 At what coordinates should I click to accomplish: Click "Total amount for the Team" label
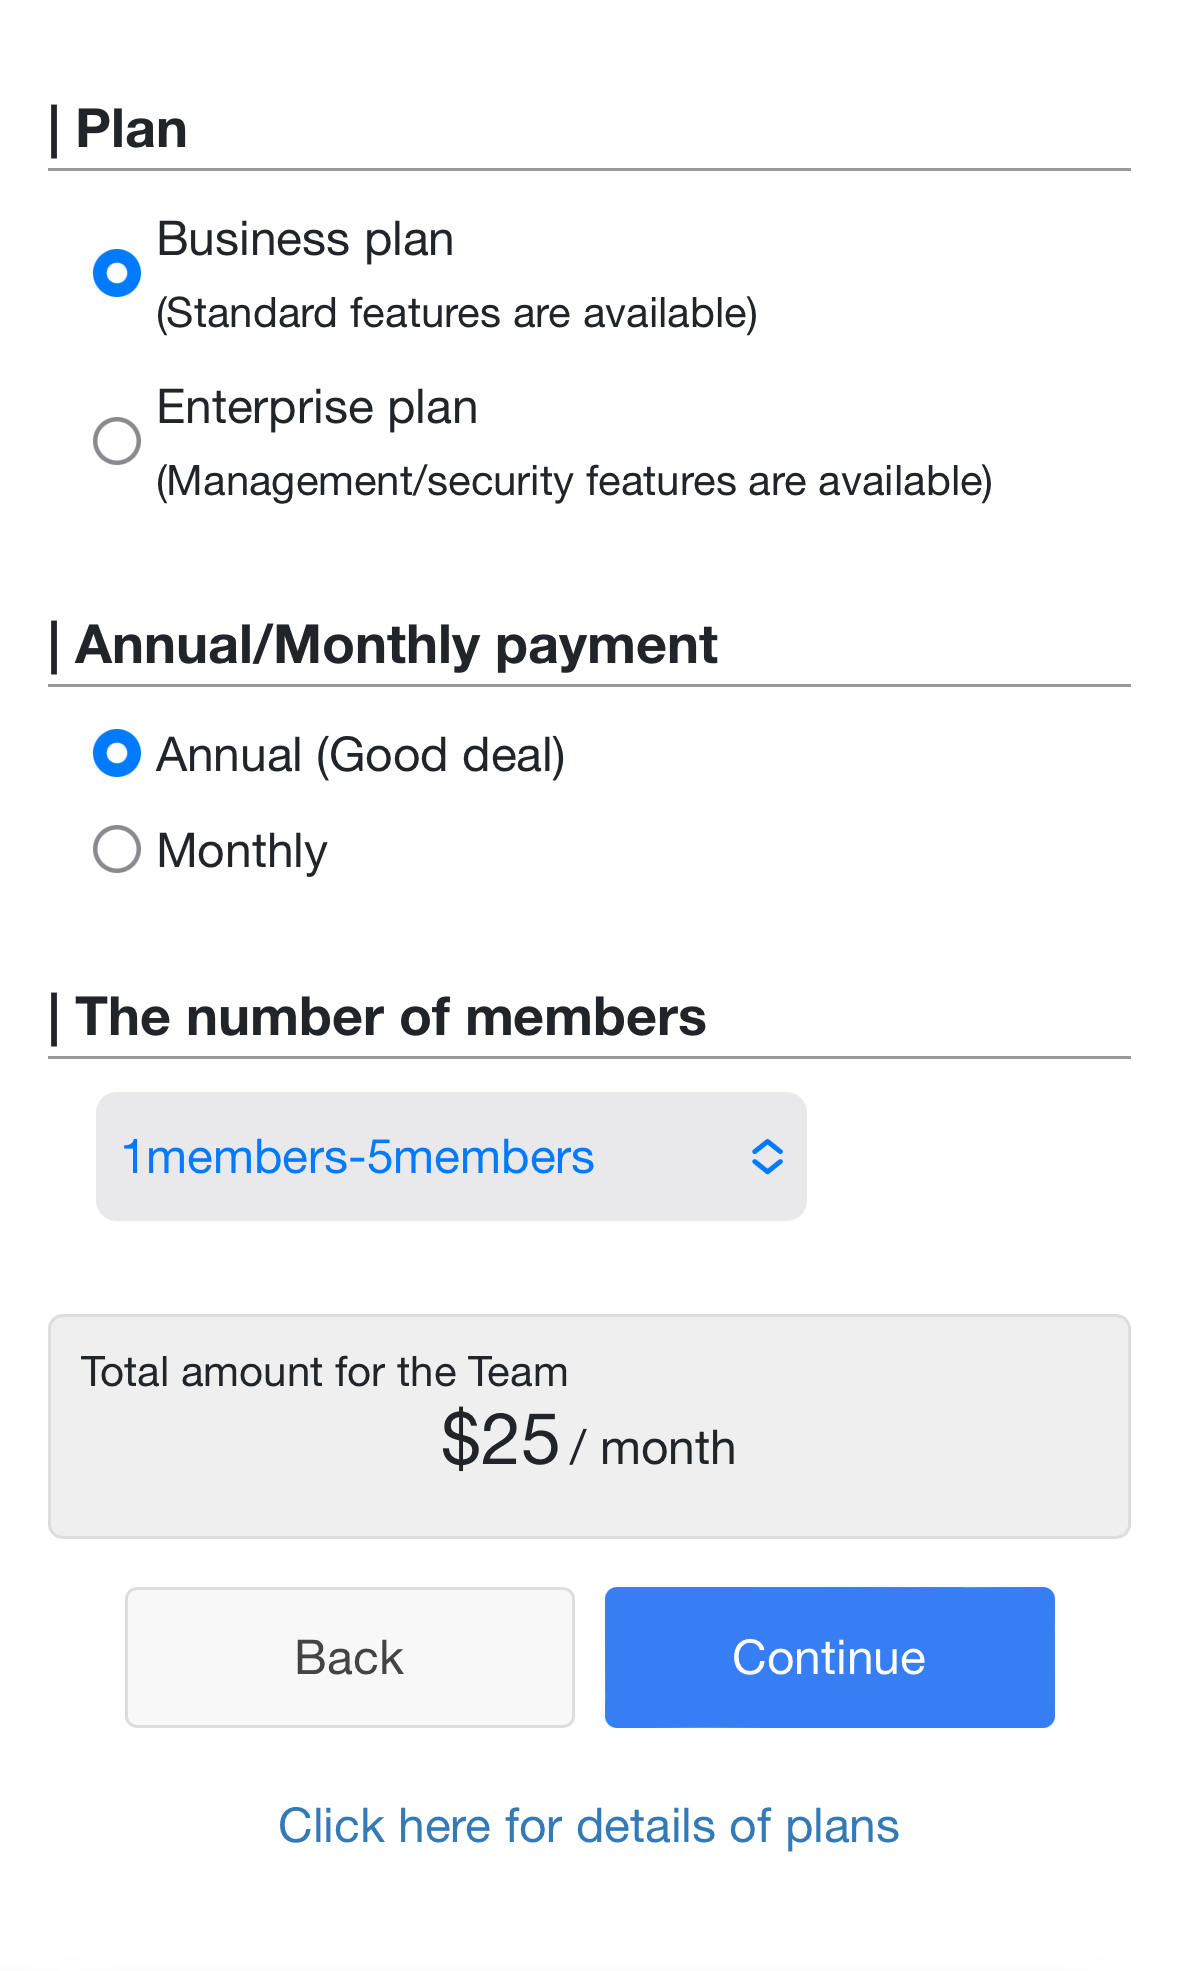[325, 1372]
